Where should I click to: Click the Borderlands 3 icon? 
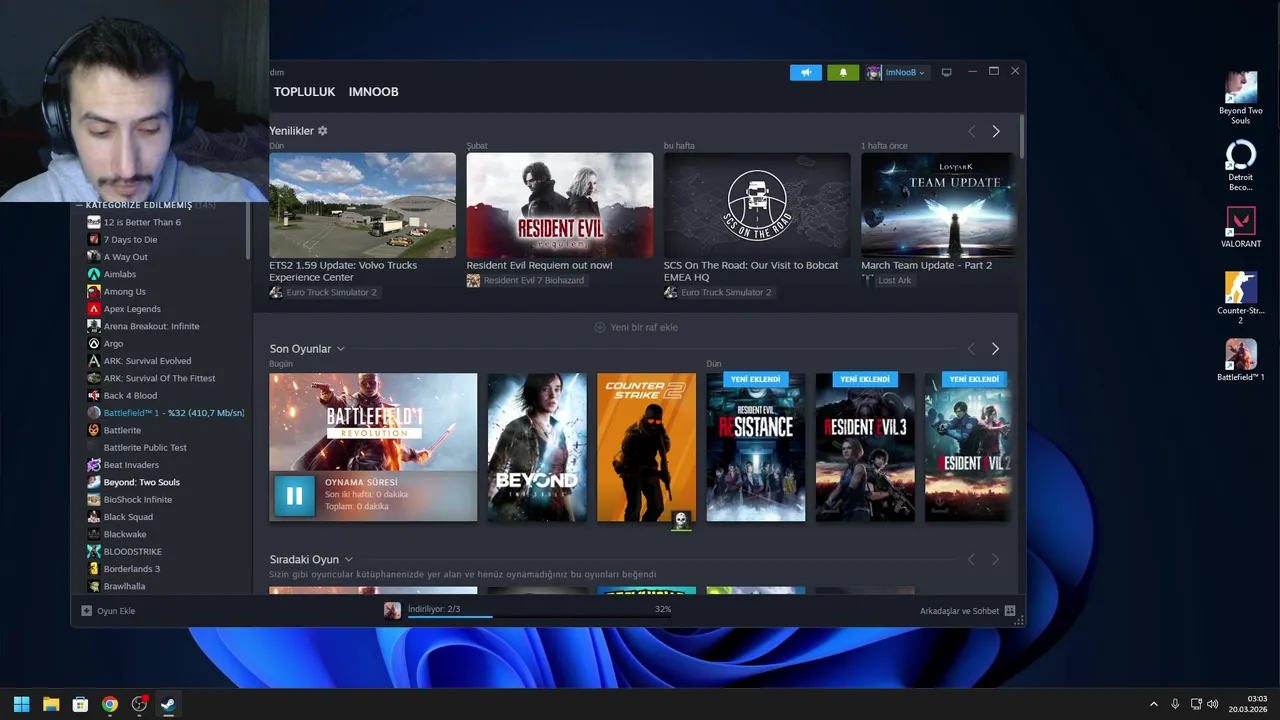click(x=94, y=569)
